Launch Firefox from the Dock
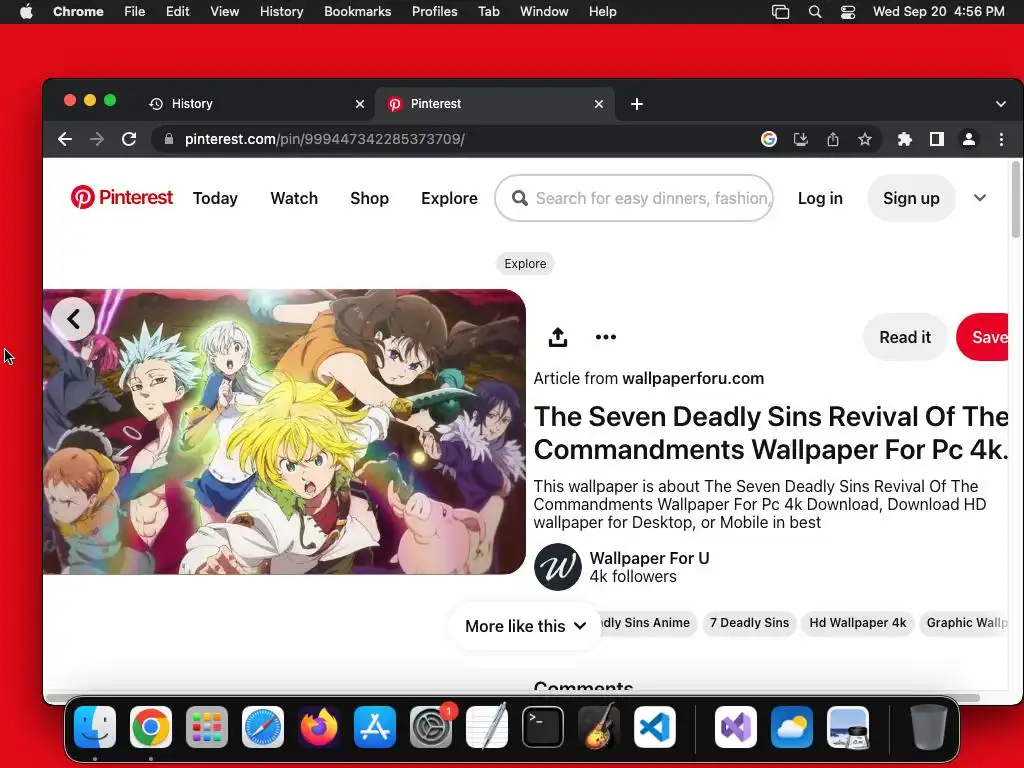 (x=319, y=727)
